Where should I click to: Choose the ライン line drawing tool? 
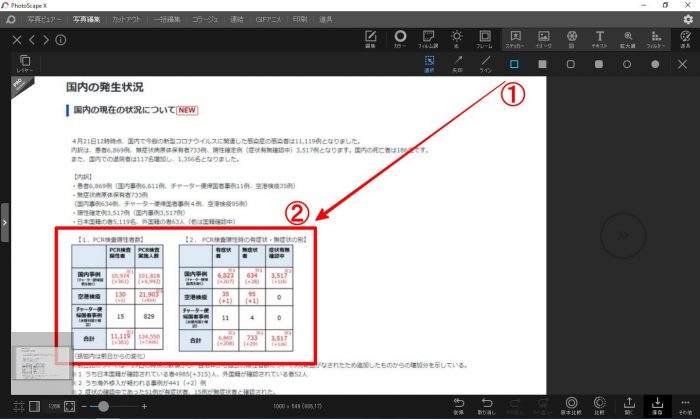(486, 64)
